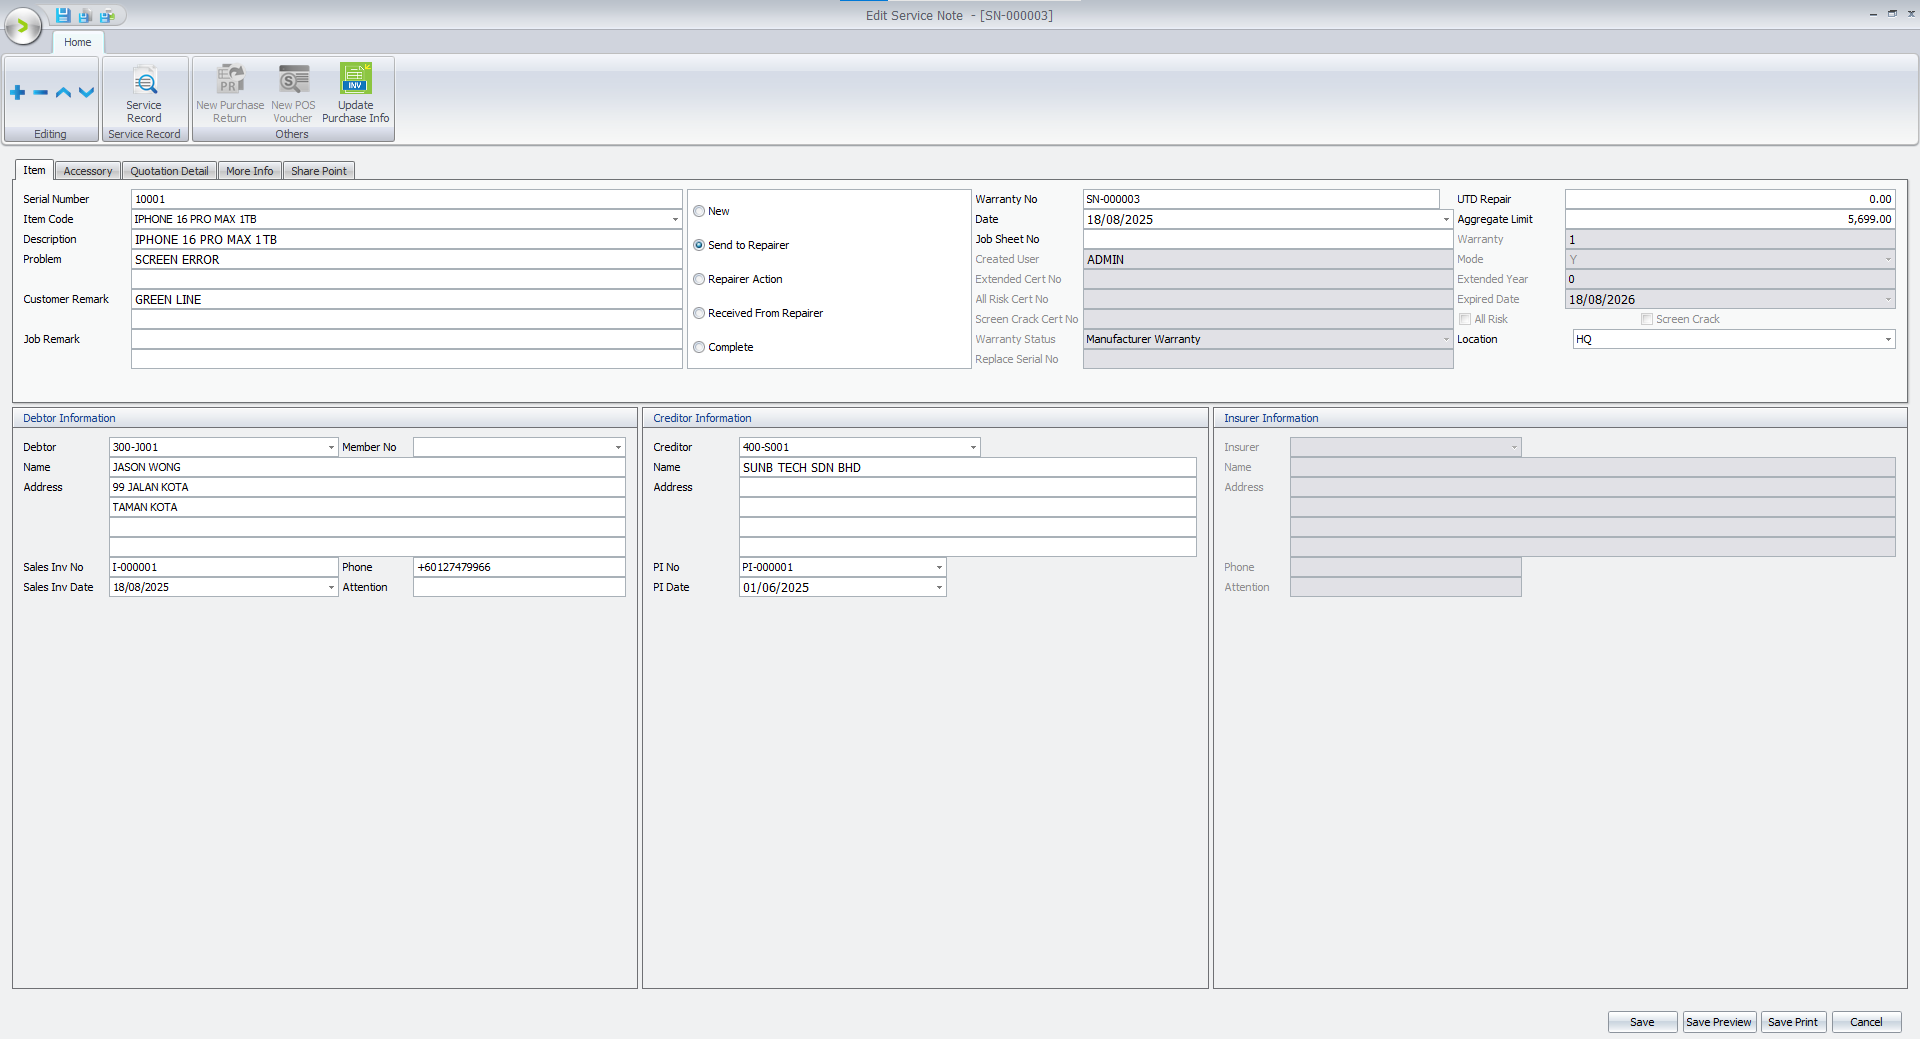Screen dimensions: 1920x1039
Task: Open the Location dropdown
Action: 1887,339
